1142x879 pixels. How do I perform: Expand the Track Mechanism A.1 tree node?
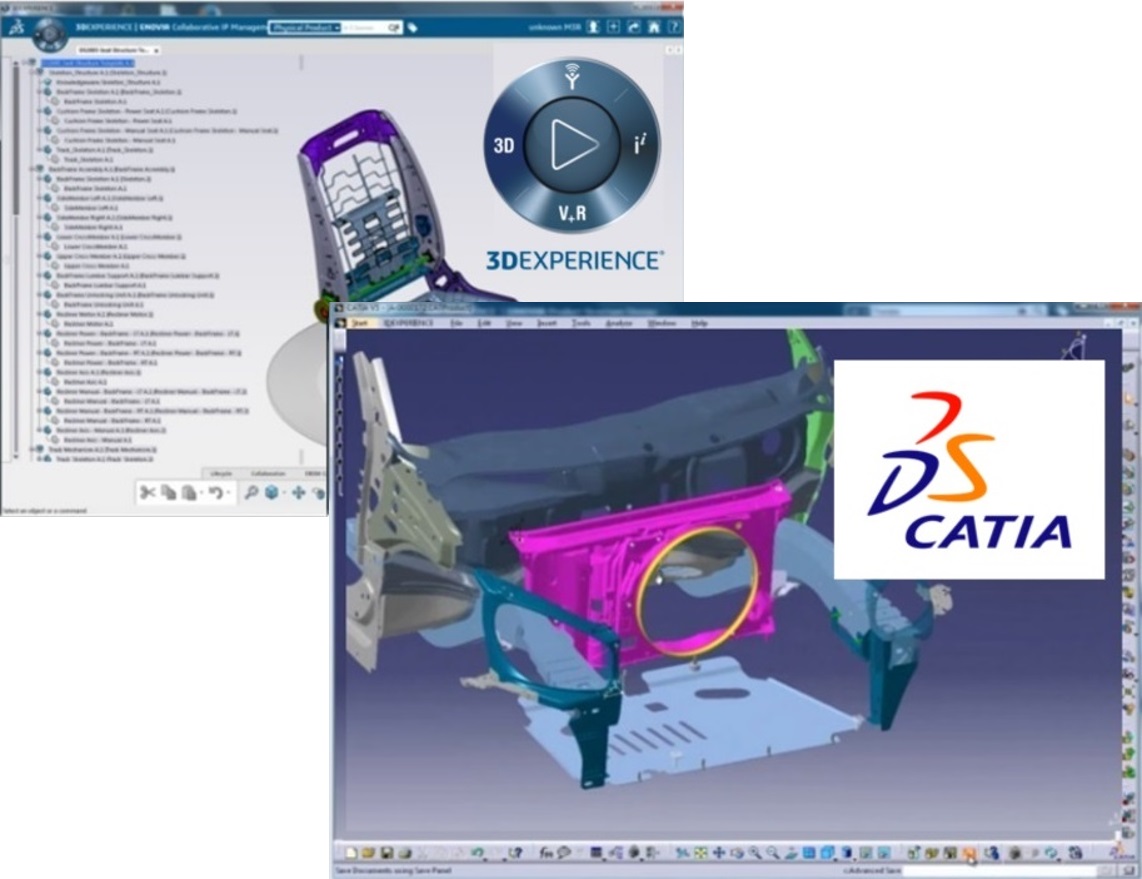point(32,449)
